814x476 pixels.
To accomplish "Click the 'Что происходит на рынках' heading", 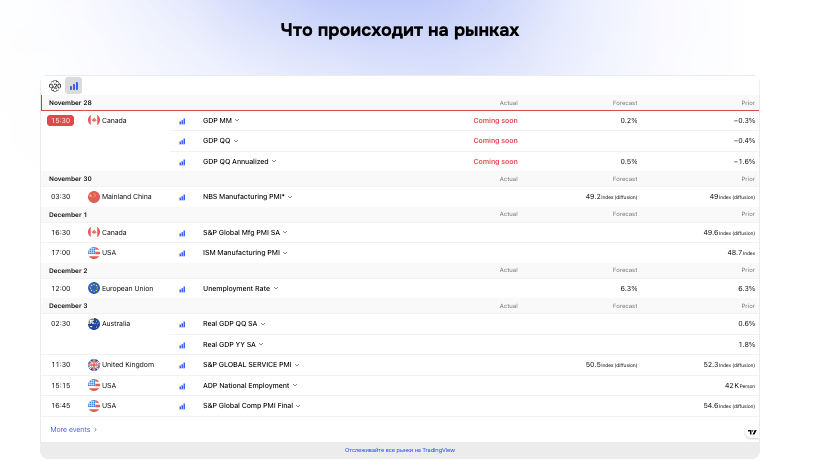I will [x=400, y=30].
